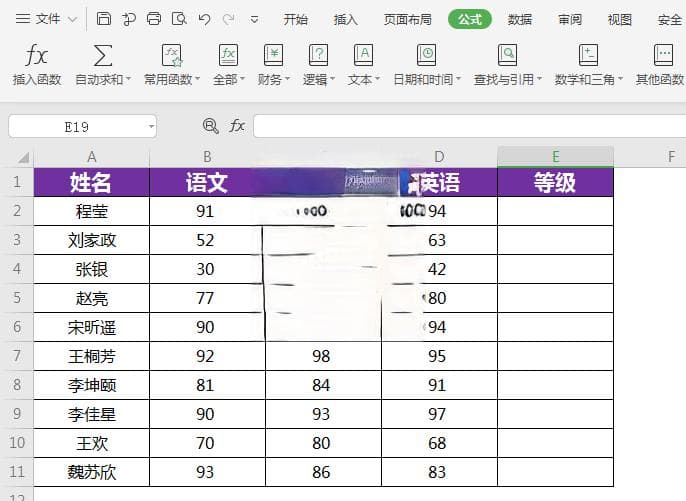
Task: Switch to the 审阅 tab
Action: point(570,20)
